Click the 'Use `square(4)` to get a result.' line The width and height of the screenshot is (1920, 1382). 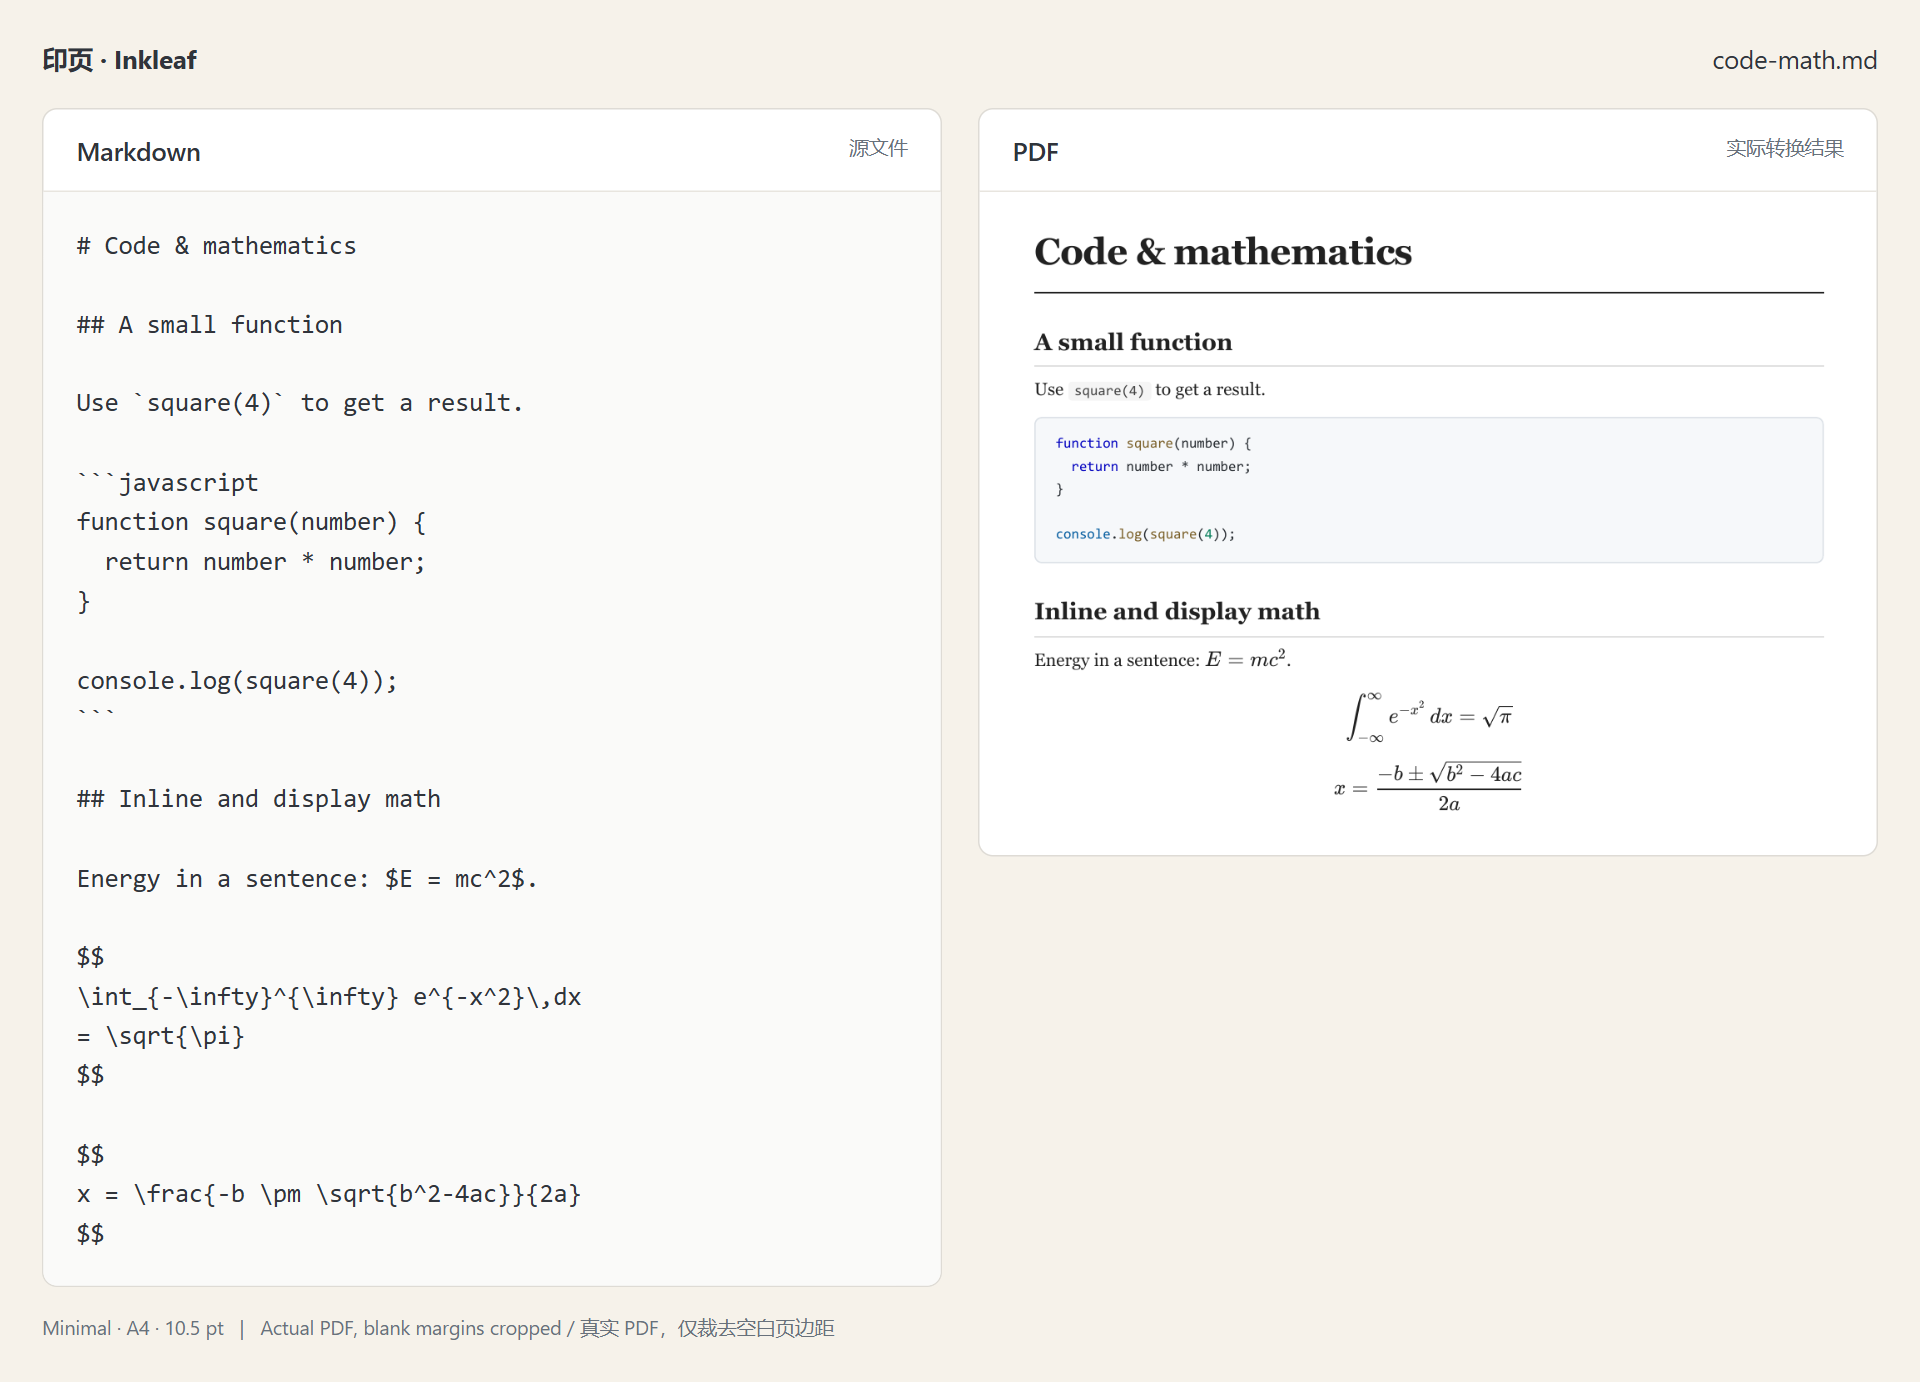(300, 403)
